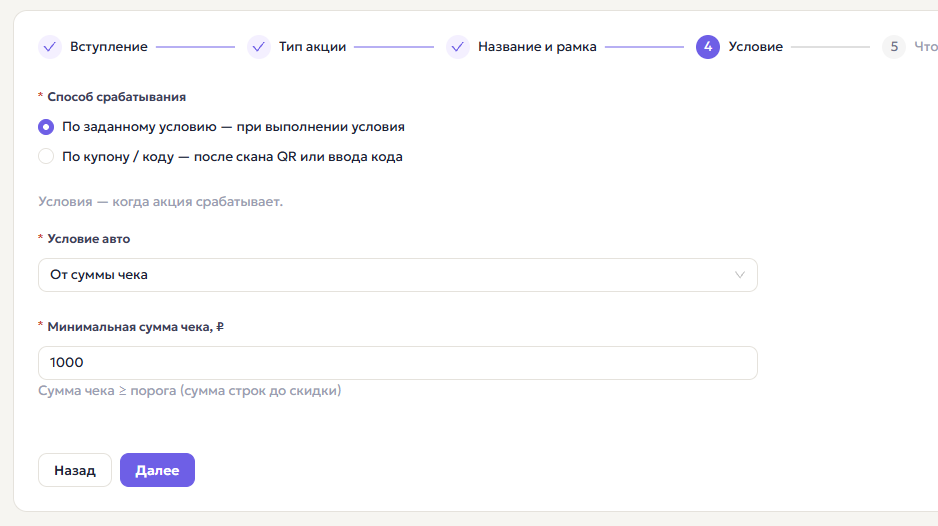Click the step 5 circle icon
This screenshot has width=938, height=526.
pyautogui.click(x=894, y=47)
